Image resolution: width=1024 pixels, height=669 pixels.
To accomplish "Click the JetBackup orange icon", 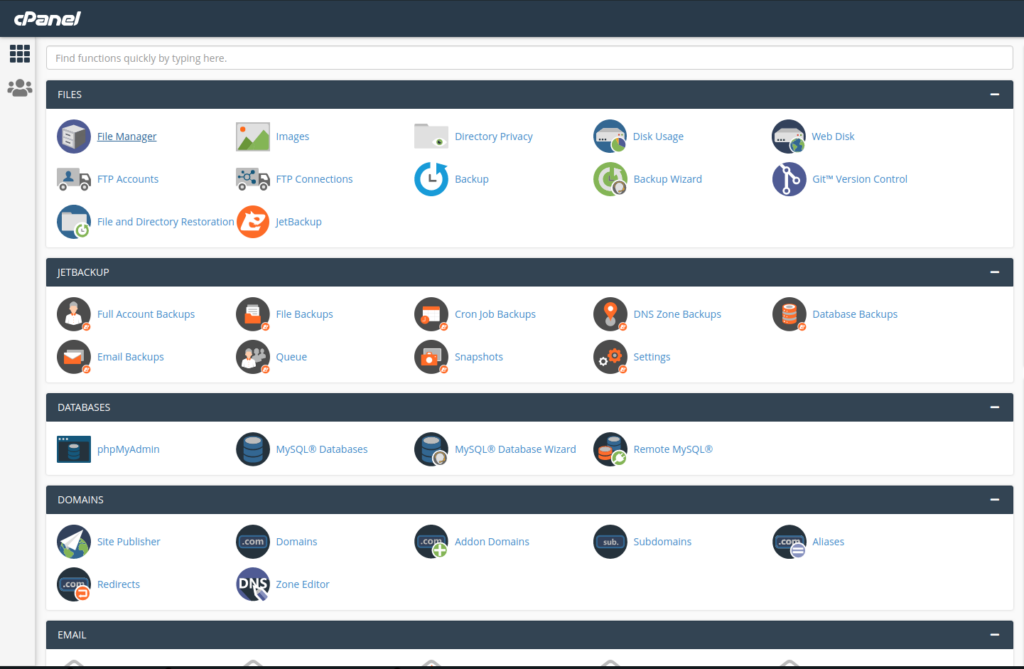I will click(253, 221).
